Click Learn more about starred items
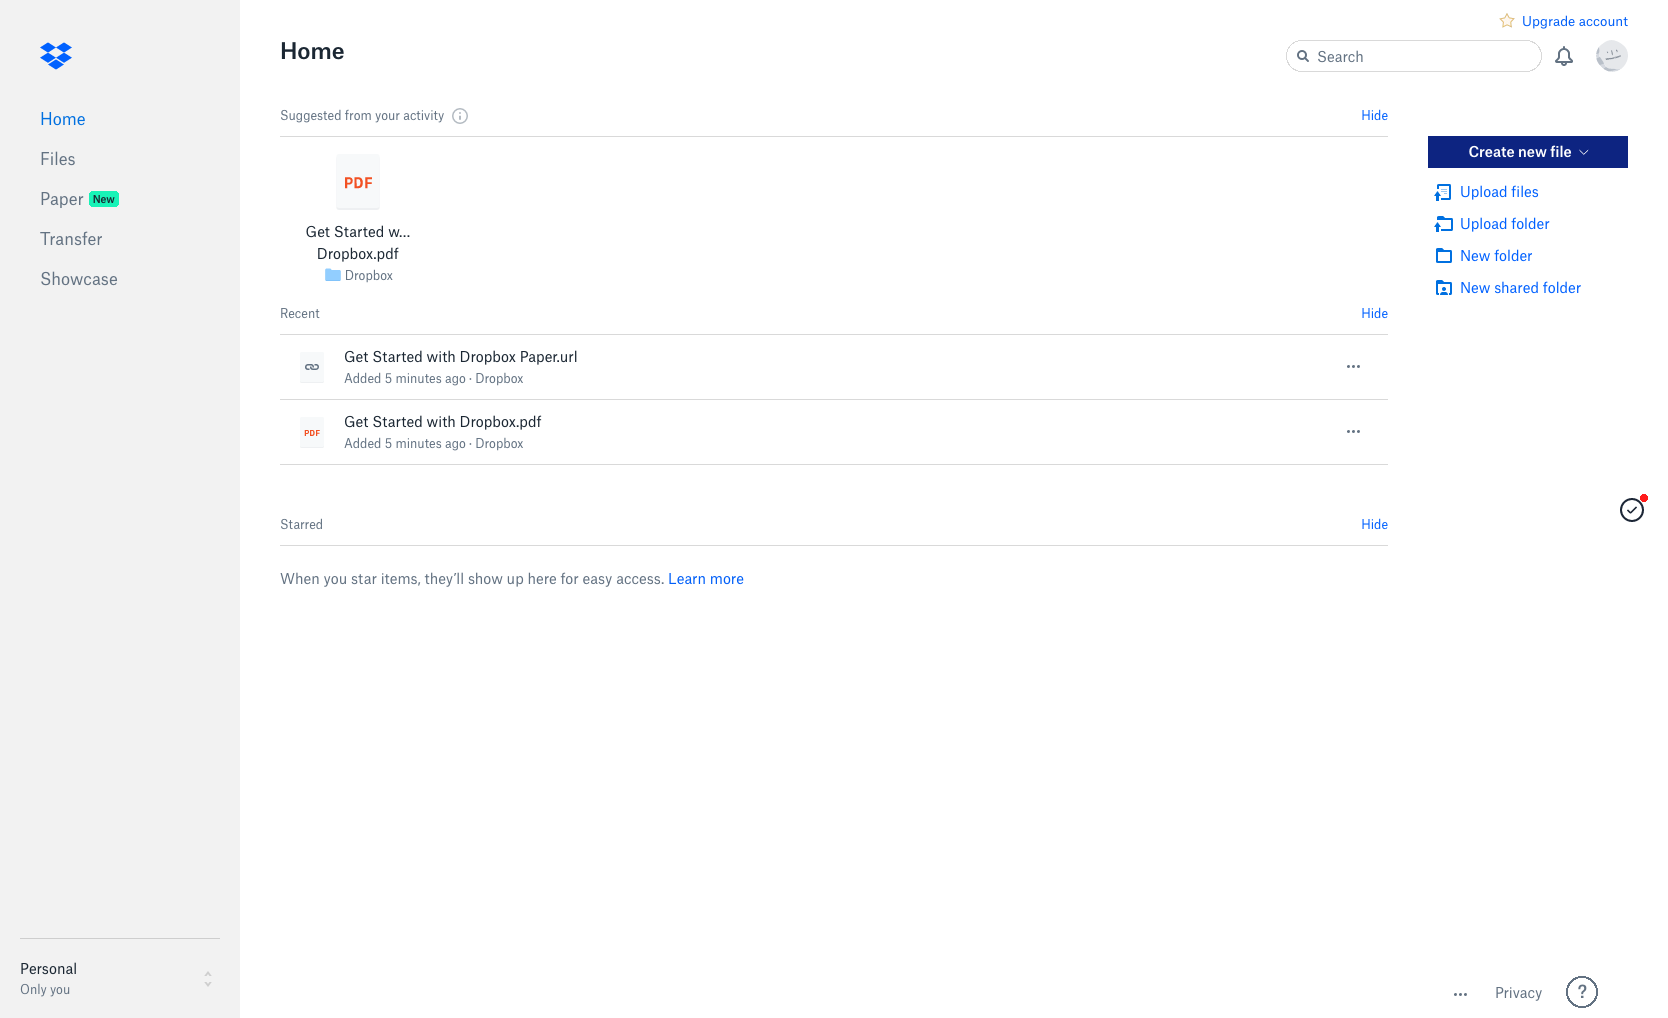 tap(706, 579)
